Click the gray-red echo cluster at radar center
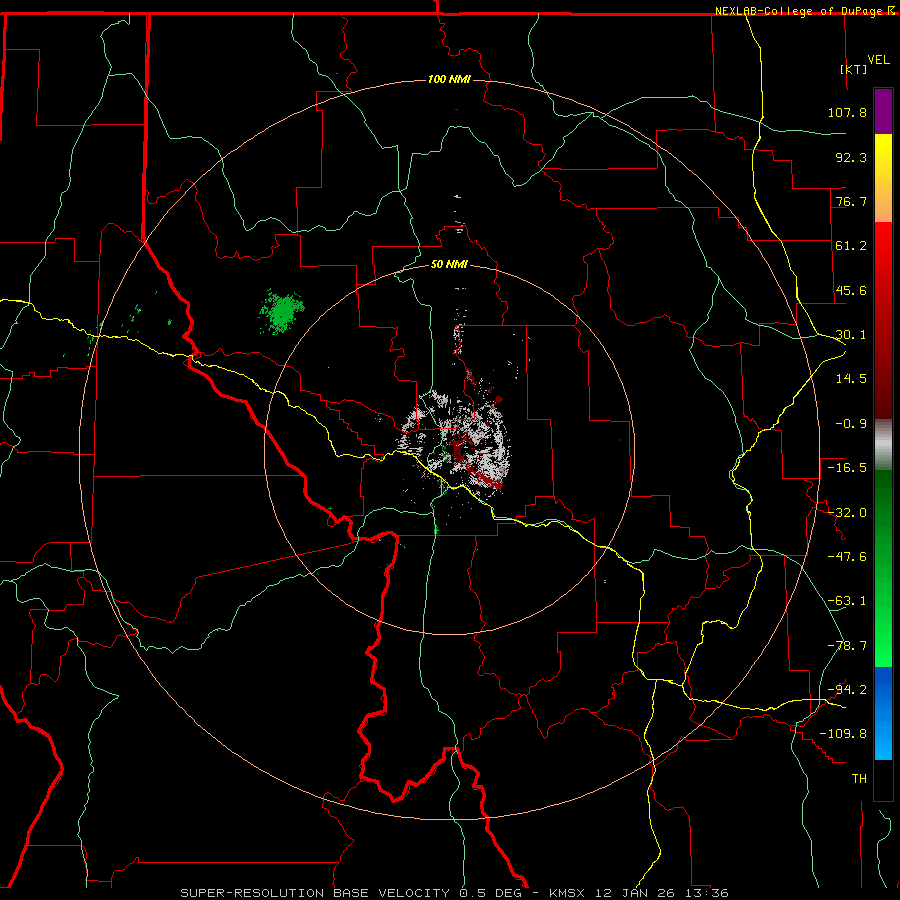Viewport: 900px width, 900px height. [455, 445]
